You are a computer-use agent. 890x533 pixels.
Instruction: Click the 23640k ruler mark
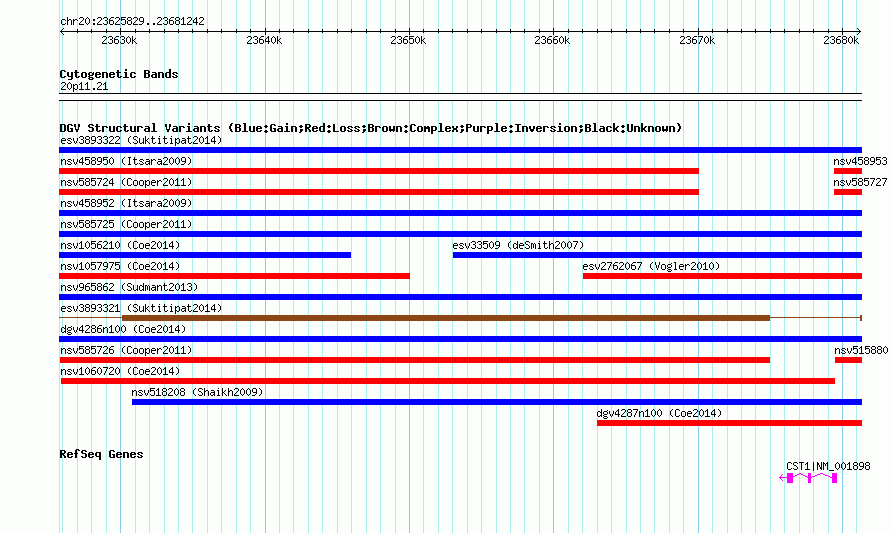(264, 40)
